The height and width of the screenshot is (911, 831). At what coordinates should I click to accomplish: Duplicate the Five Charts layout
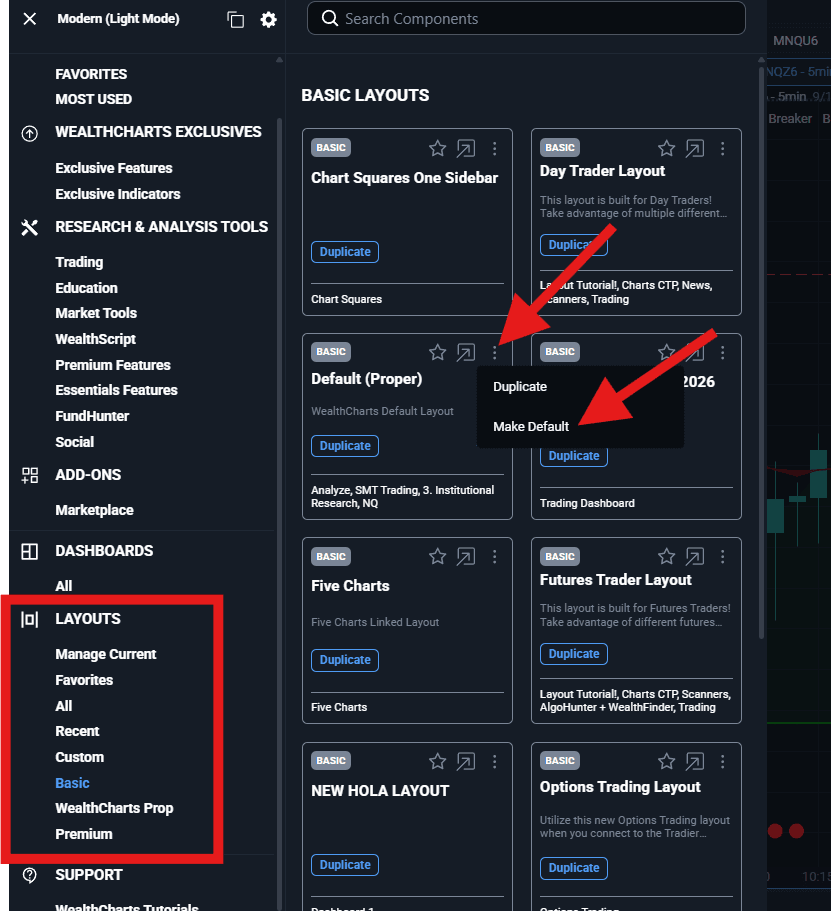[345, 661]
